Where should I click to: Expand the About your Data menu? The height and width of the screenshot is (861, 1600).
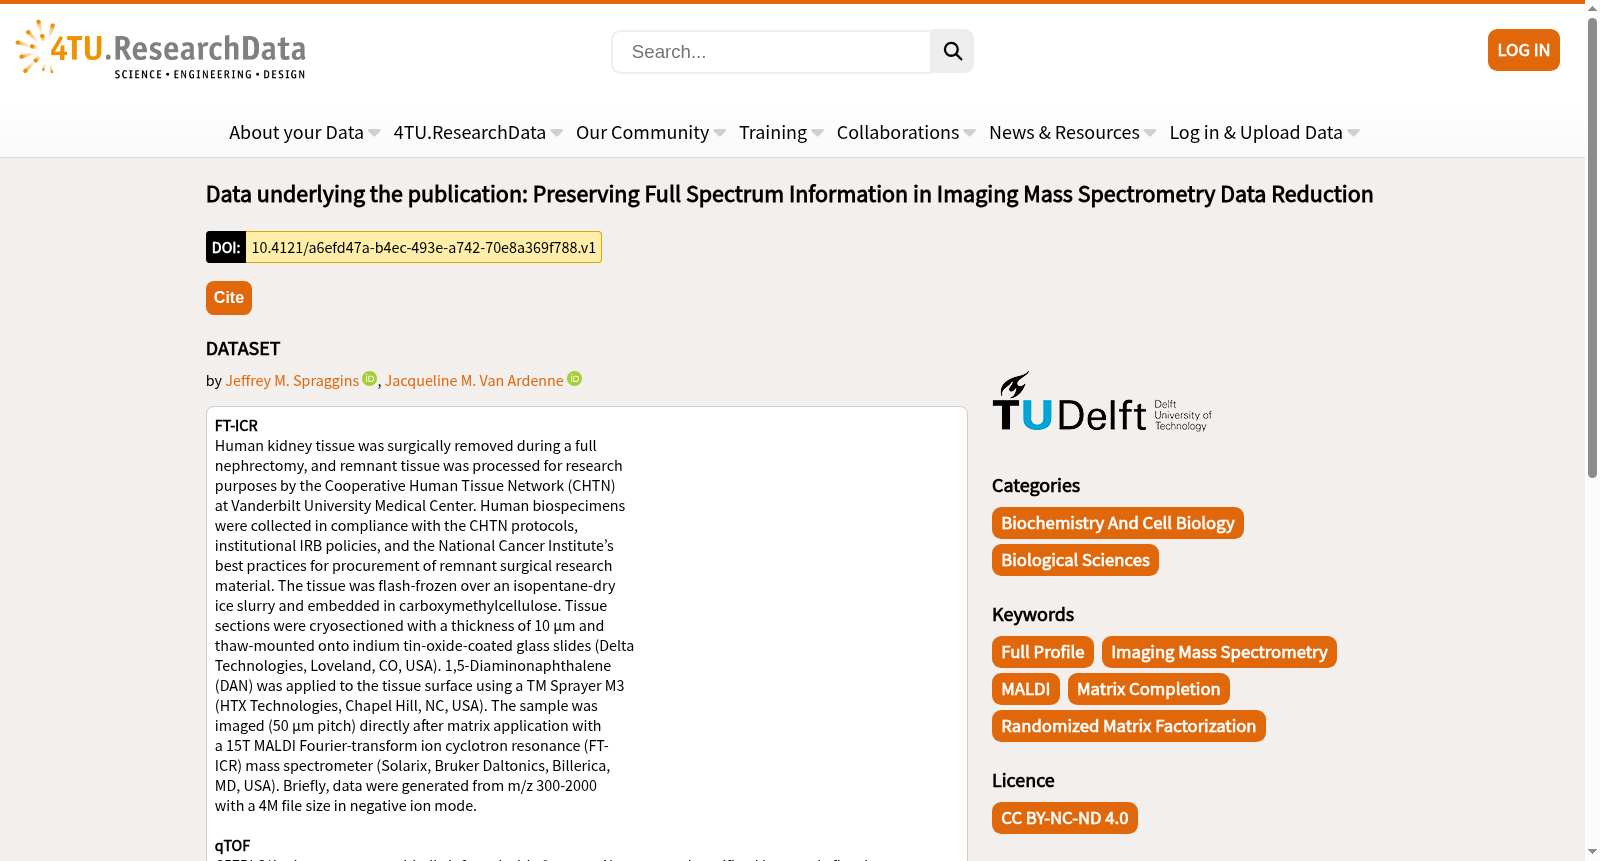305,132
